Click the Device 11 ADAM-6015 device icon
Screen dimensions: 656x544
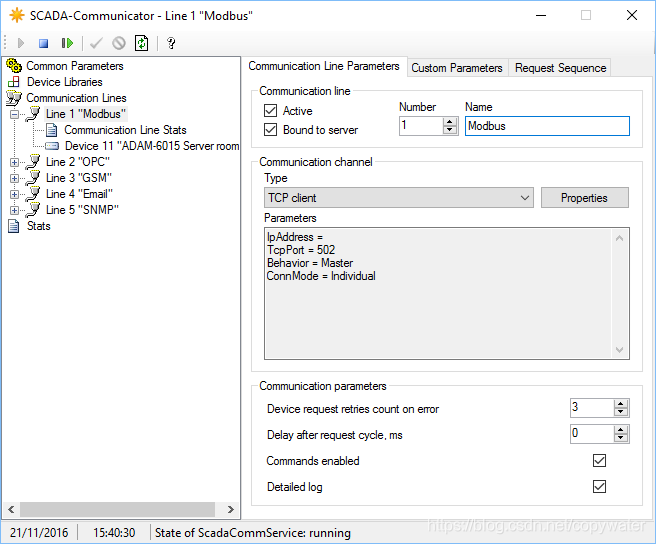[x=52, y=146]
